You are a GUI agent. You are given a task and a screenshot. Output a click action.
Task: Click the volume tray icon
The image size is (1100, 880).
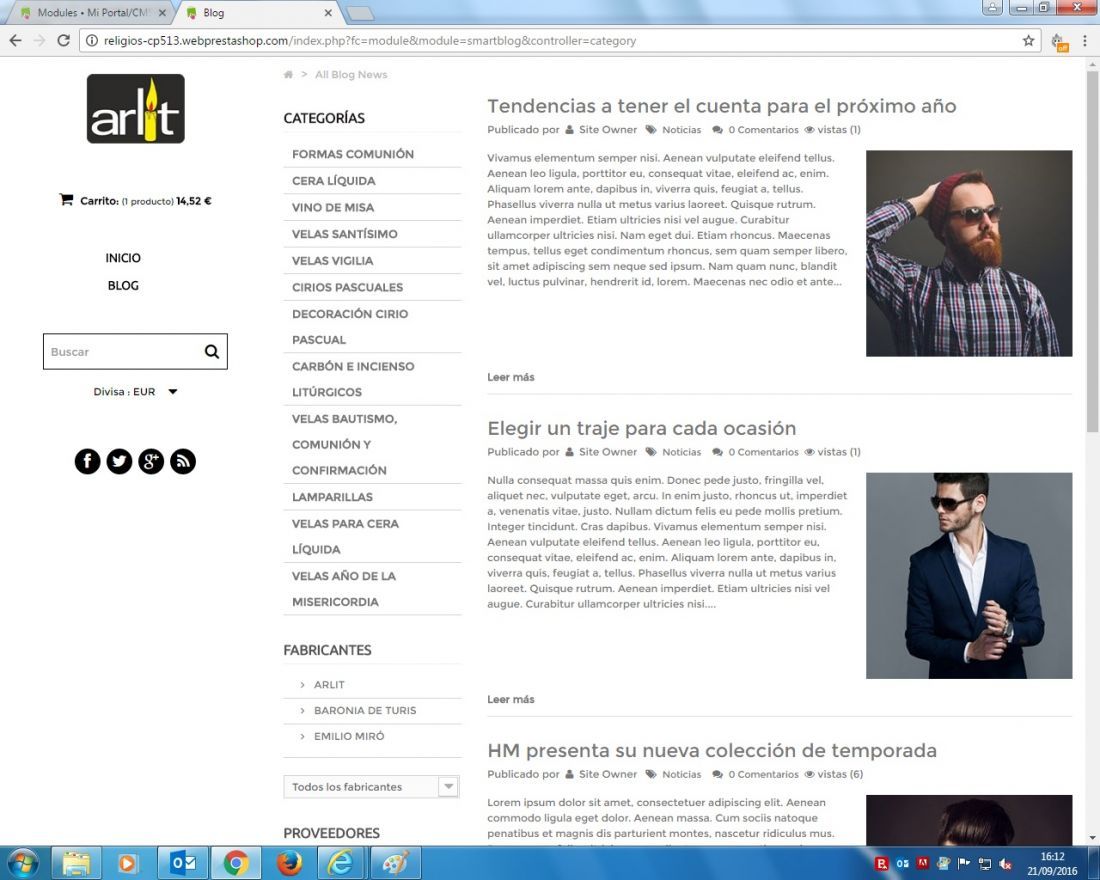tap(1005, 864)
